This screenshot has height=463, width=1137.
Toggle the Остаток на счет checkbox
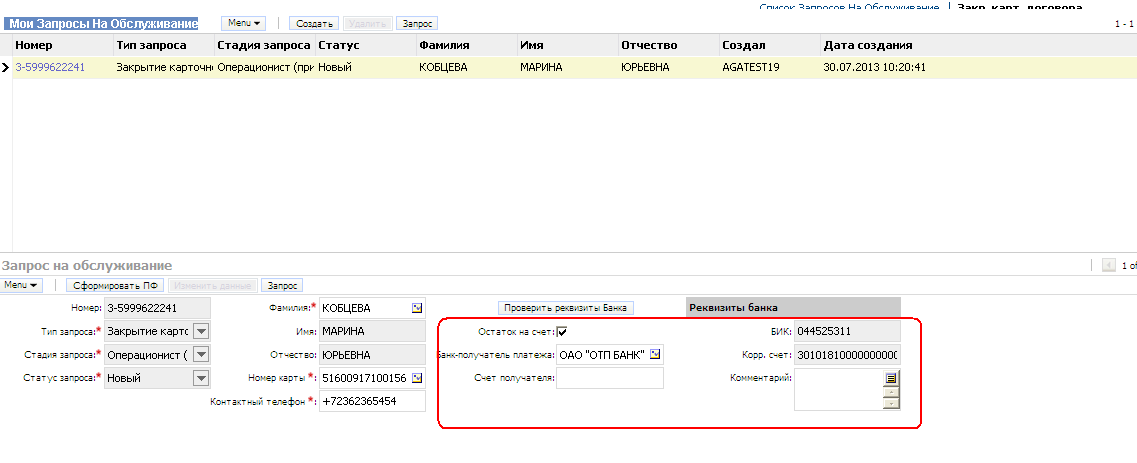[562, 332]
